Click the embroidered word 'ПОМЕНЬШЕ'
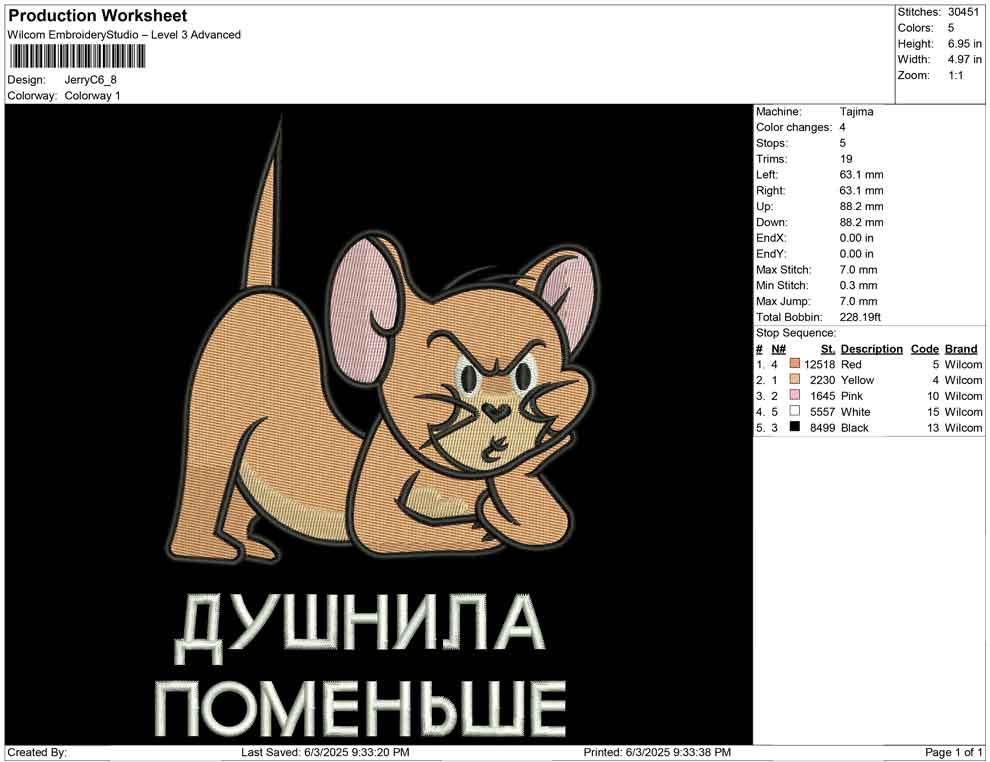The height and width of the screenshot is (762, 990). [x=361, y=708]
